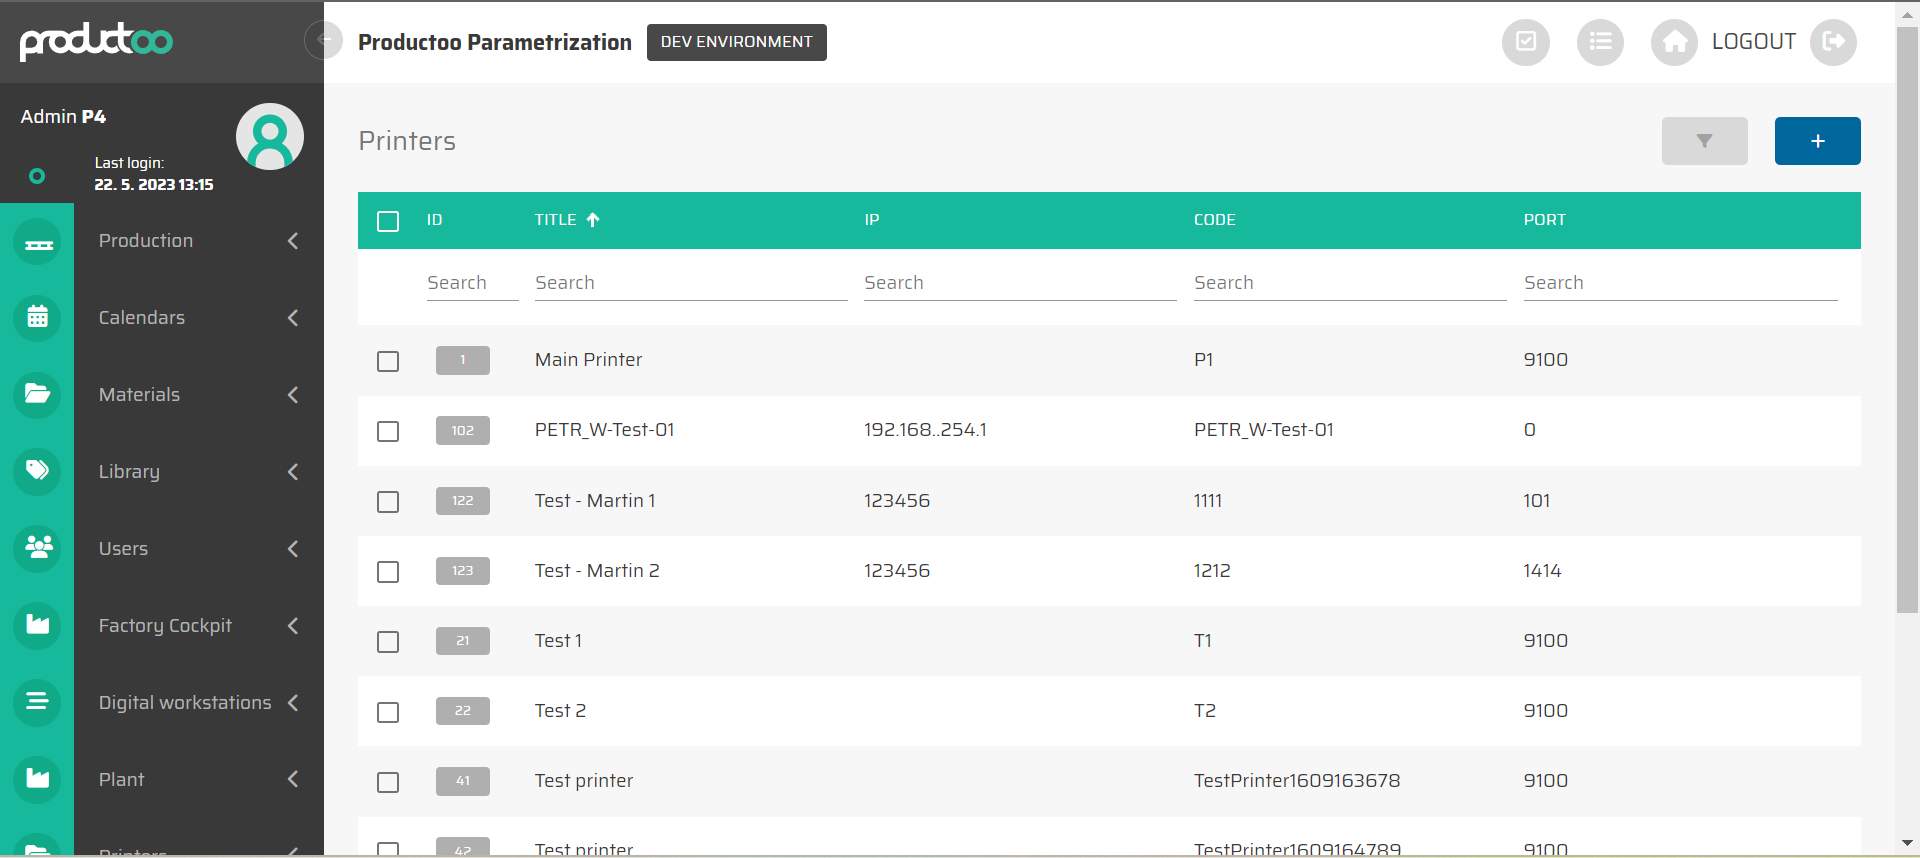Image resolution: width=1920 pixels, height=858 pixels.
Task: Toggle the select-all checkbox in table header
Action: click(x=388, y=221)
